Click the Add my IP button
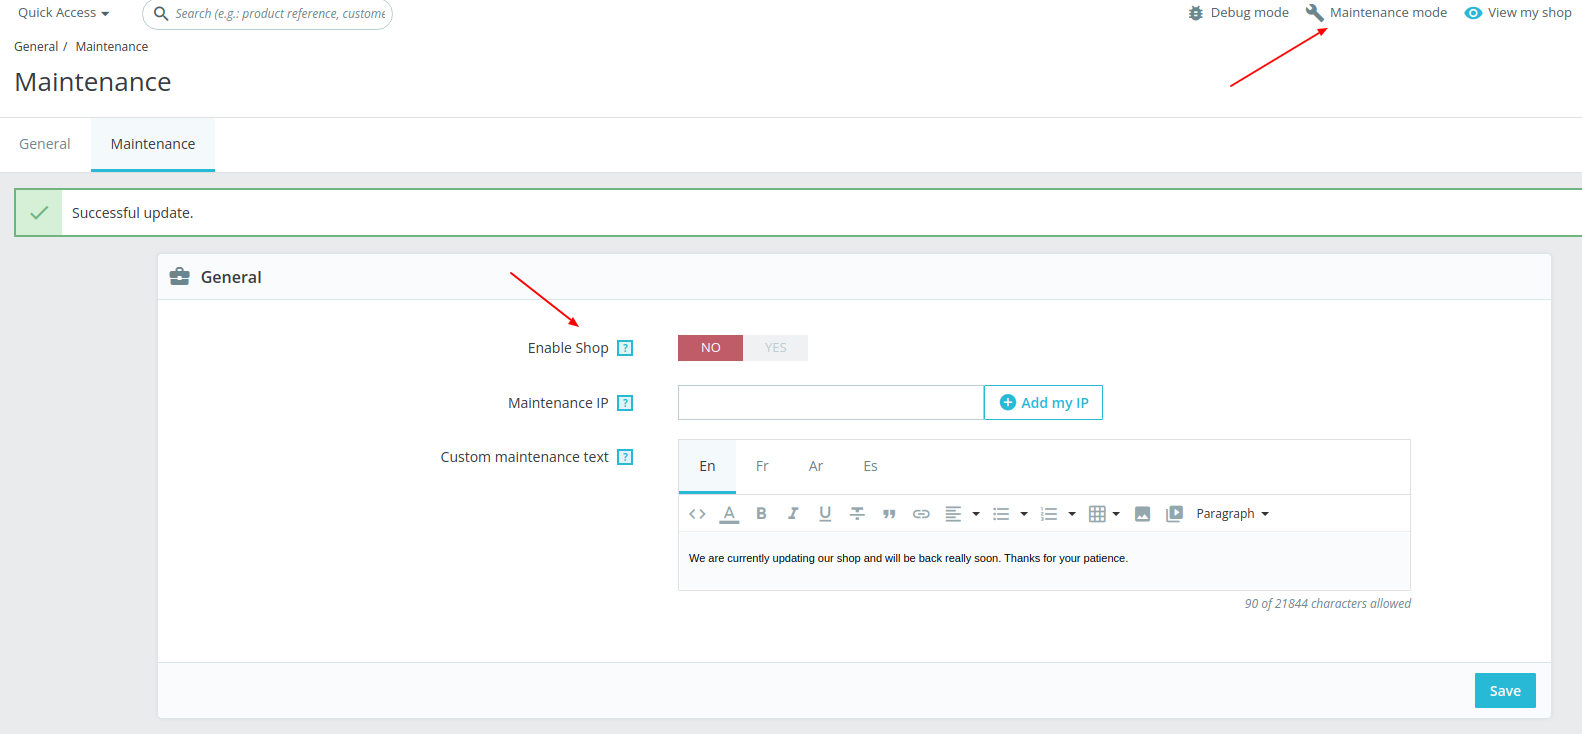This screenshot has width=1582, height=734. tap(1043, 403)
